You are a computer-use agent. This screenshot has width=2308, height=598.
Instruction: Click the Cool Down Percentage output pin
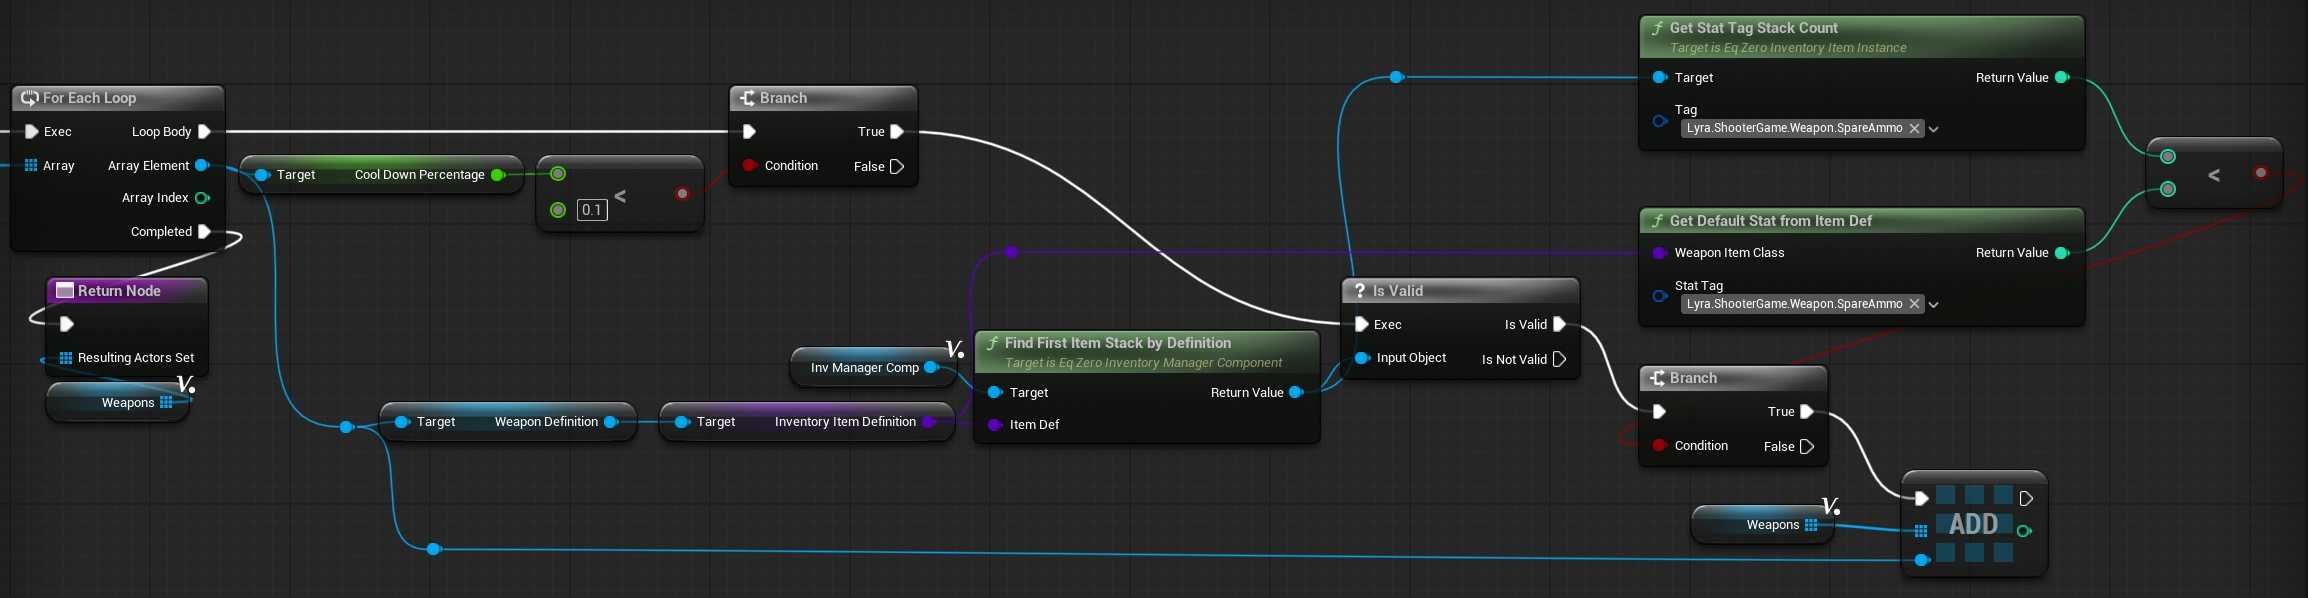(497, 175)
